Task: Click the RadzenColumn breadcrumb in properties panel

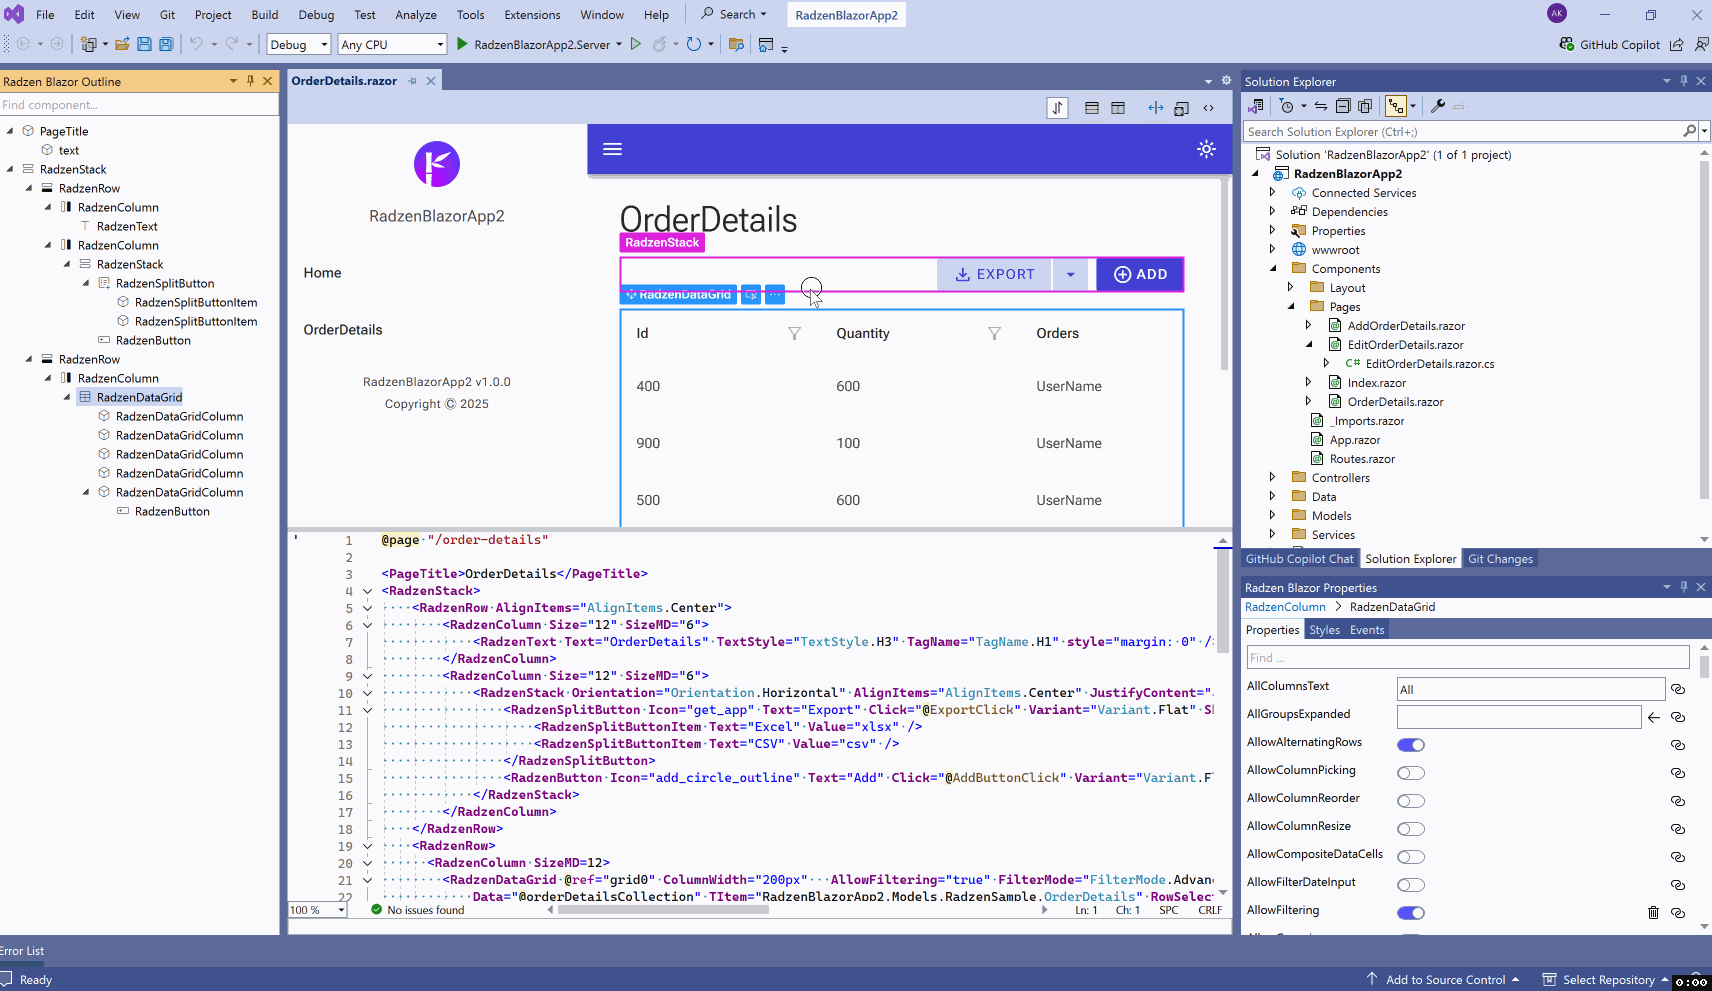Action: pos(1285,607)
